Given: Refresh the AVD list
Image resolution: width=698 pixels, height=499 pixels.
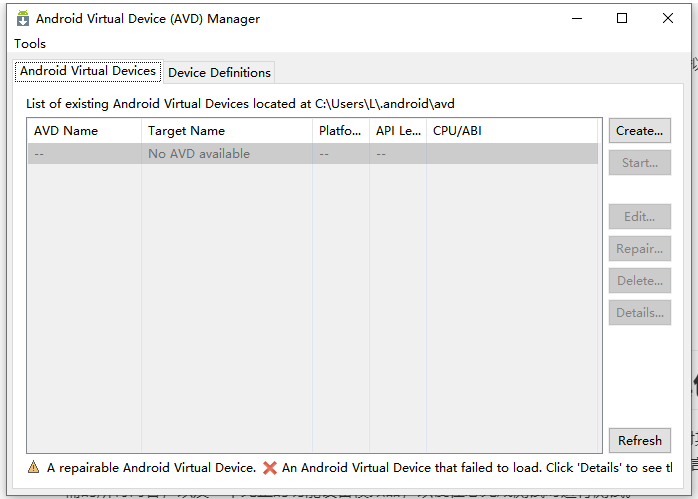Looking at the screenshot, I should (x=640, y=441).
